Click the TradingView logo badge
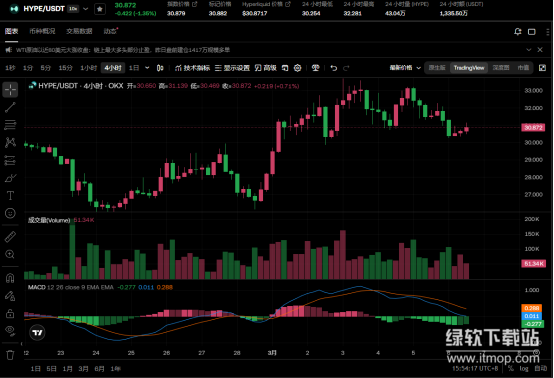 click(37, 333)
